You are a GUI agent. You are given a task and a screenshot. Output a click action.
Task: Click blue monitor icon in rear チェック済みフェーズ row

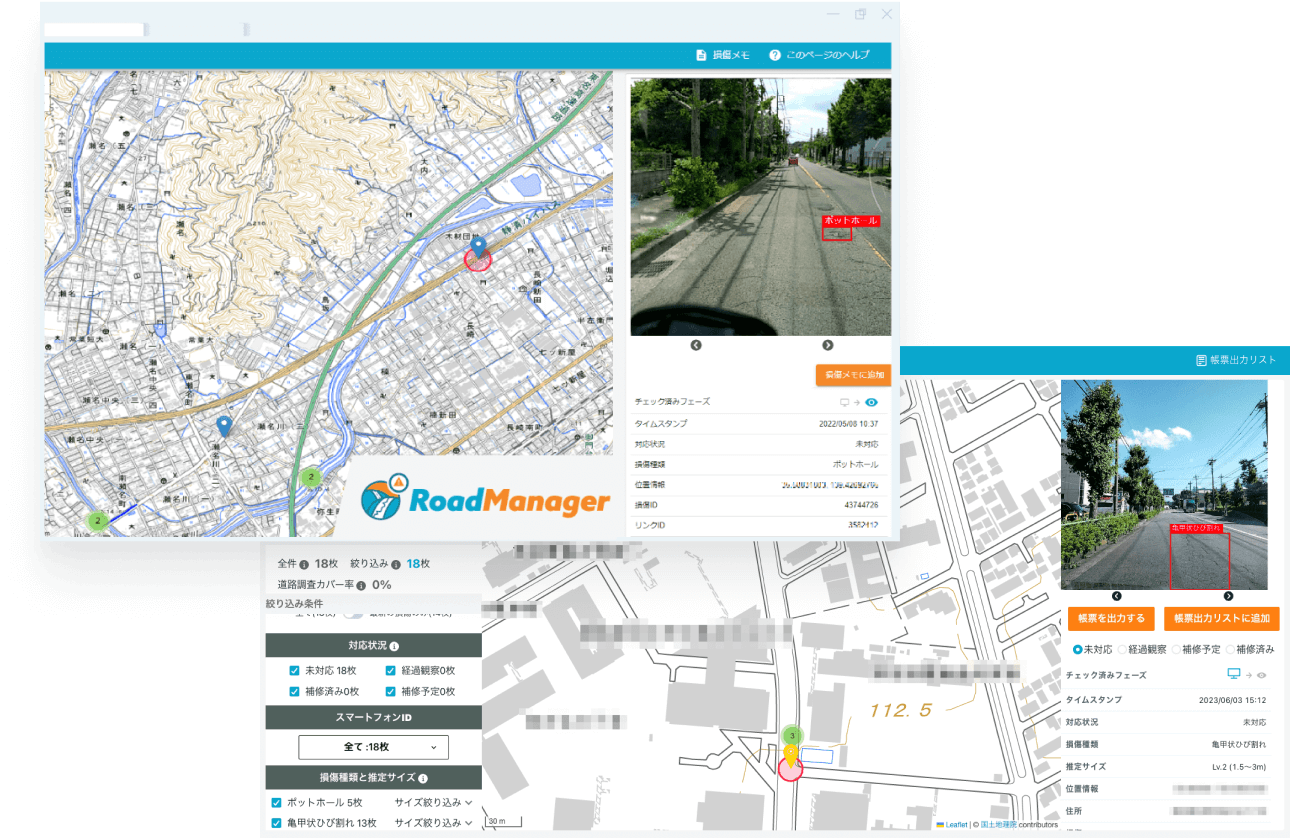(1233, 674)
